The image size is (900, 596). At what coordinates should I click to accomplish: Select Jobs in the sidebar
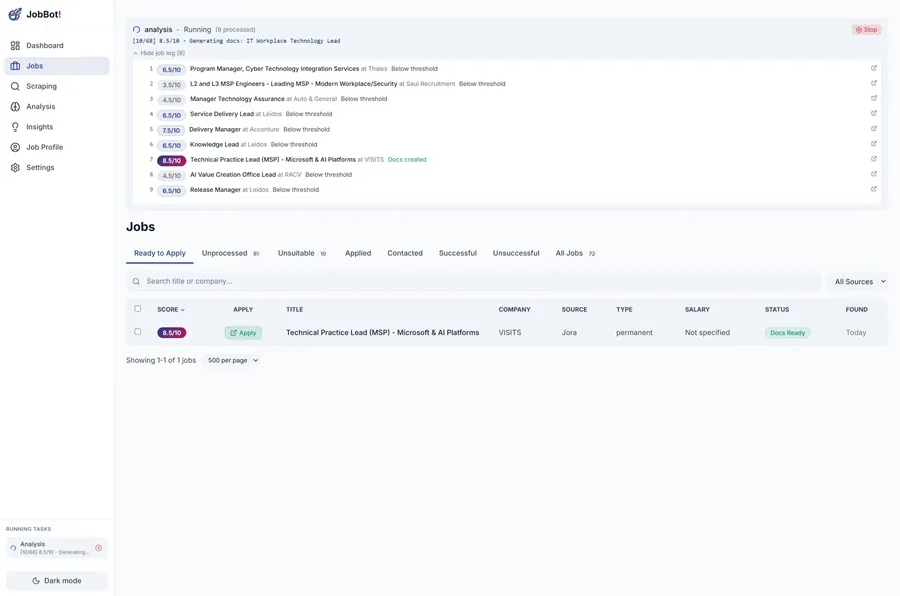pyautogui.click(x=56, y=66)
